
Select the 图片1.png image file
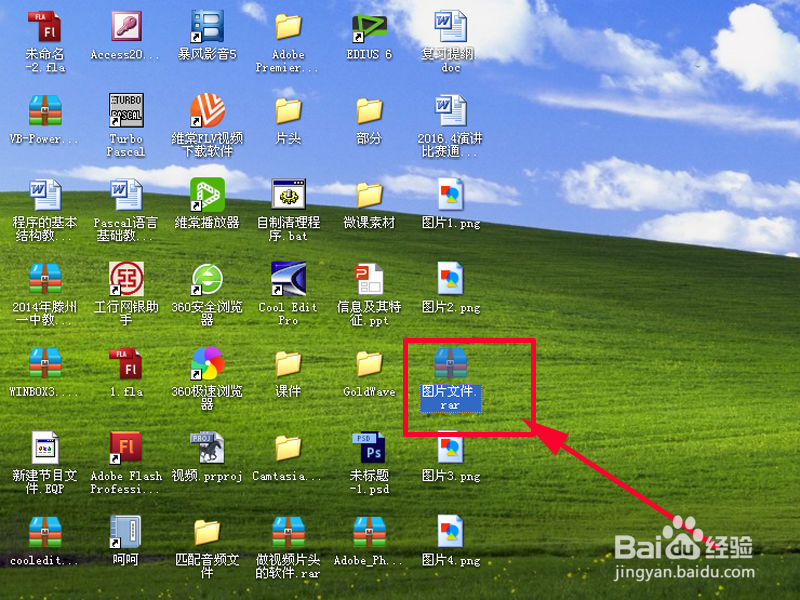coord(451,194)
